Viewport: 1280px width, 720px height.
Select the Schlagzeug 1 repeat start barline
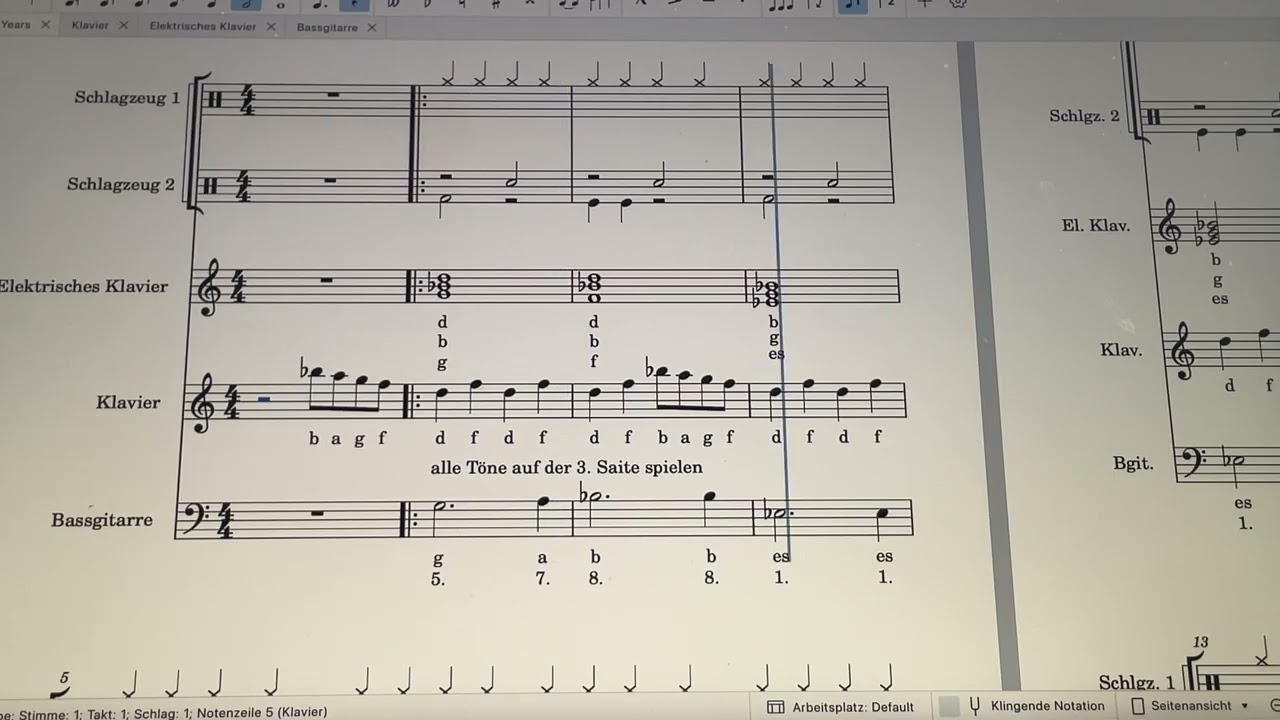(x=417, y=100)
